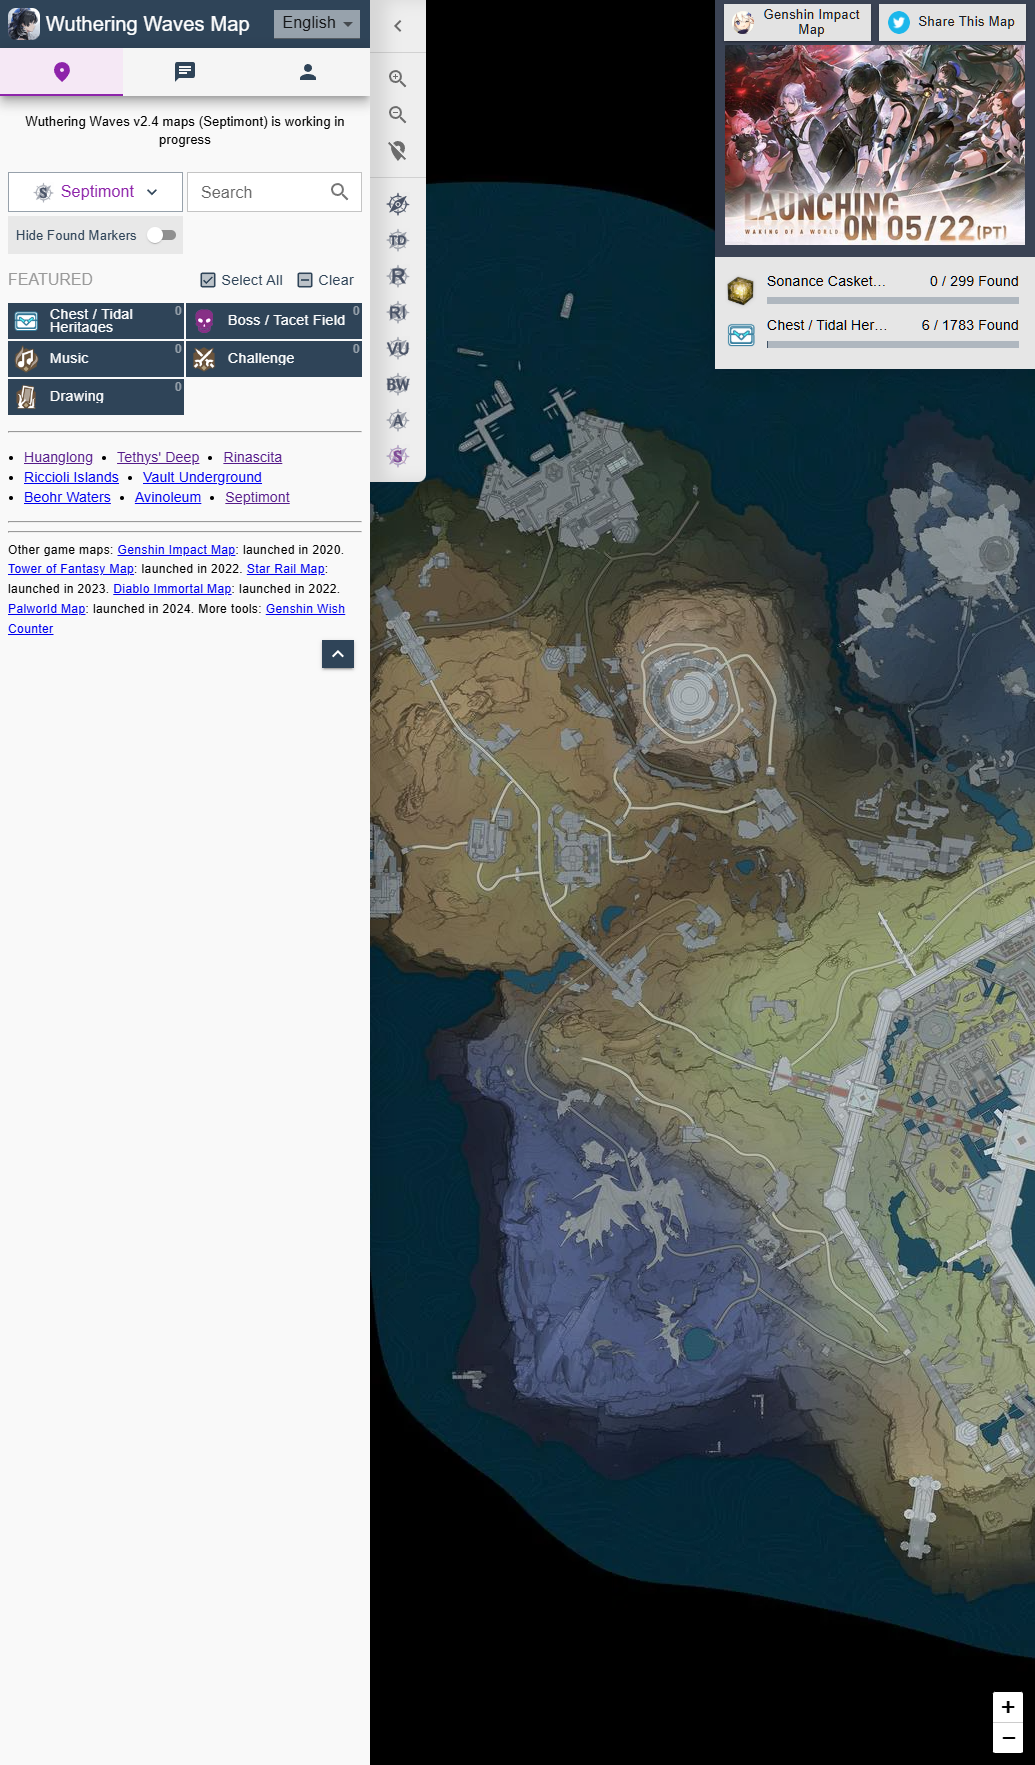The height and width of the screenshot is (1765, 1035).
Task: Collapse the info panel with up chevron
Action: pyautogui.click(x=338, y=654)
